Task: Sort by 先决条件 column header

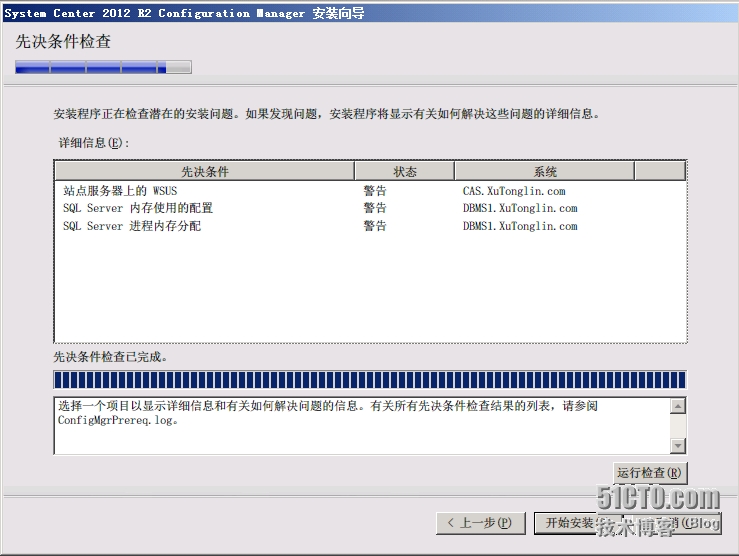Action: click(205, 171)
